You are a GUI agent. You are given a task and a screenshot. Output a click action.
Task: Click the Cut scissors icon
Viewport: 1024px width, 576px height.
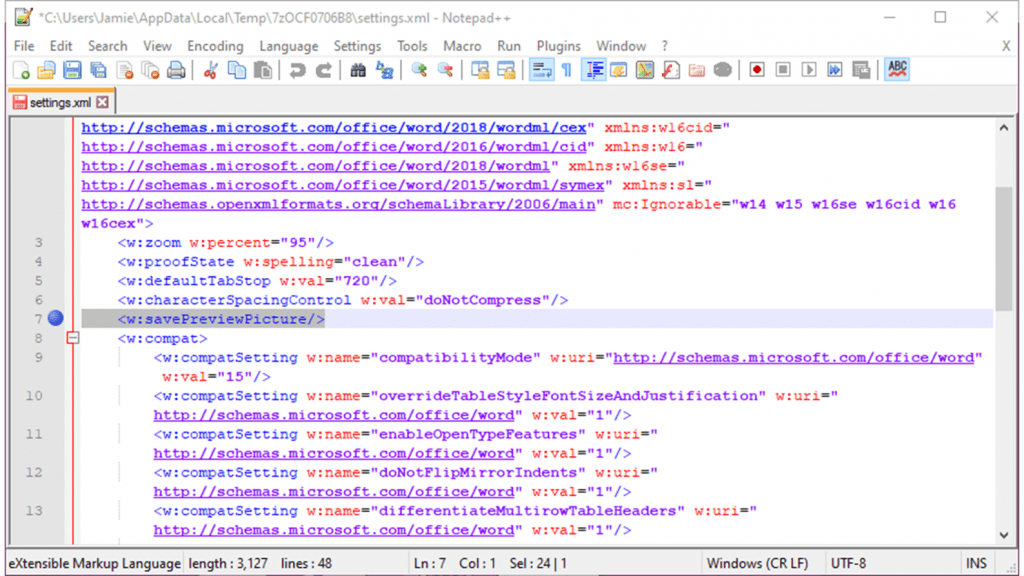[211, 70]
